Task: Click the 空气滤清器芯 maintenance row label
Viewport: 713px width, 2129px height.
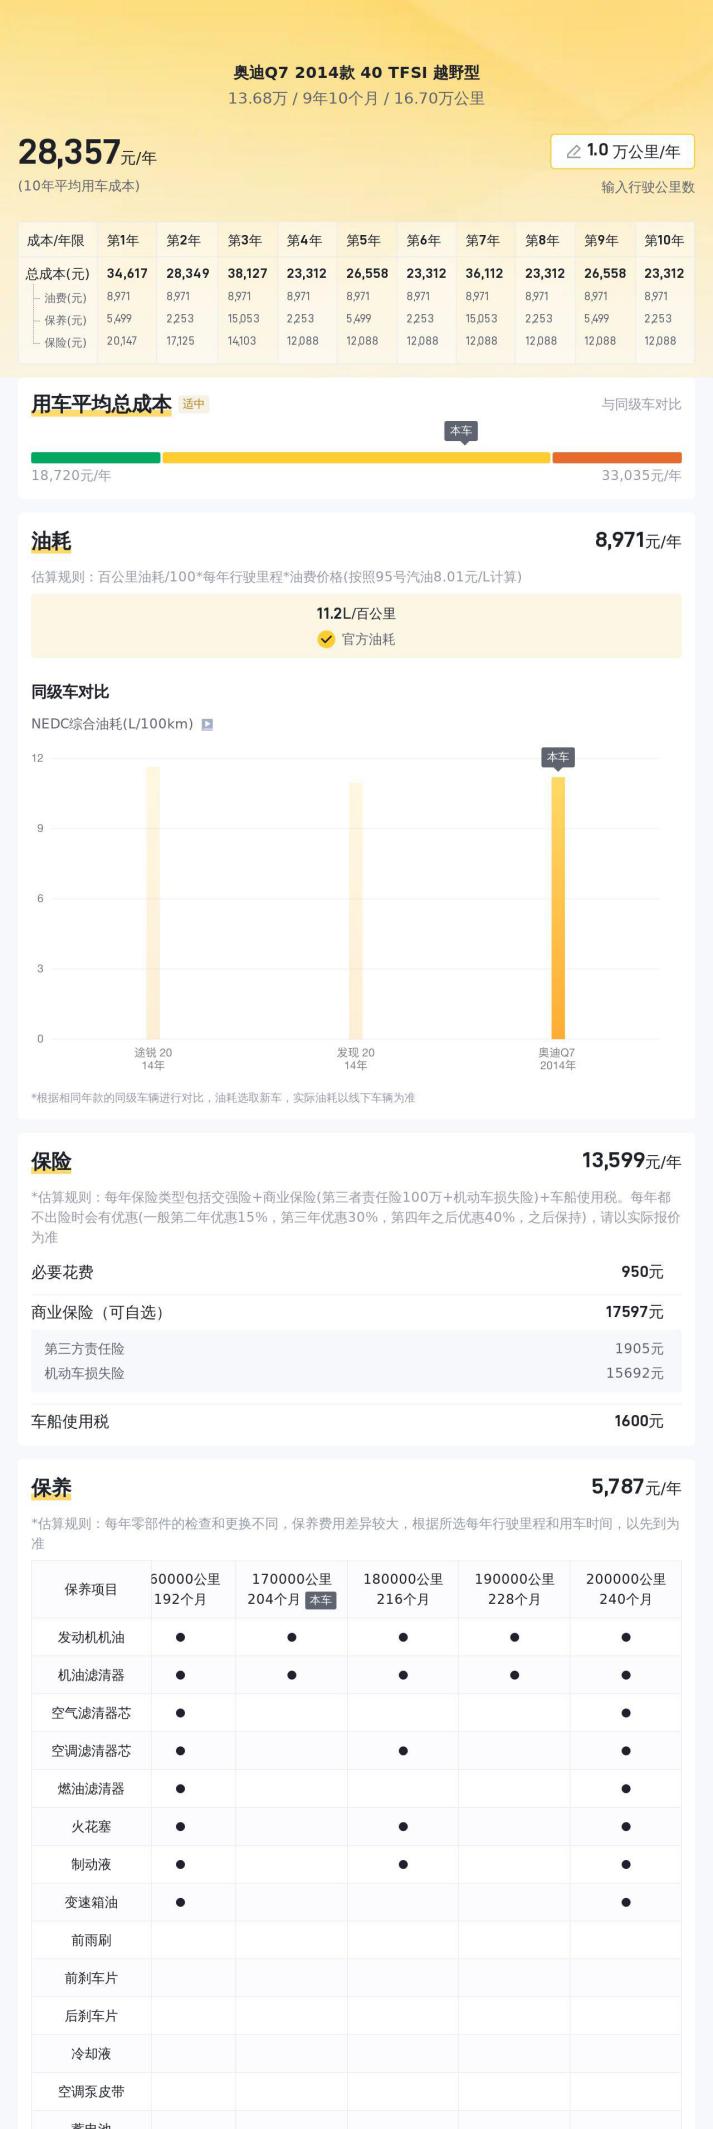Action: pos(91,1713)
